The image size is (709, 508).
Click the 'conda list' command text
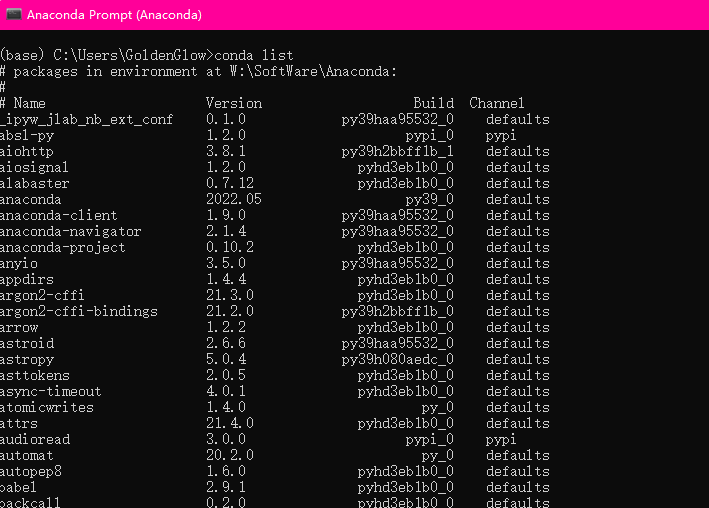254,55
